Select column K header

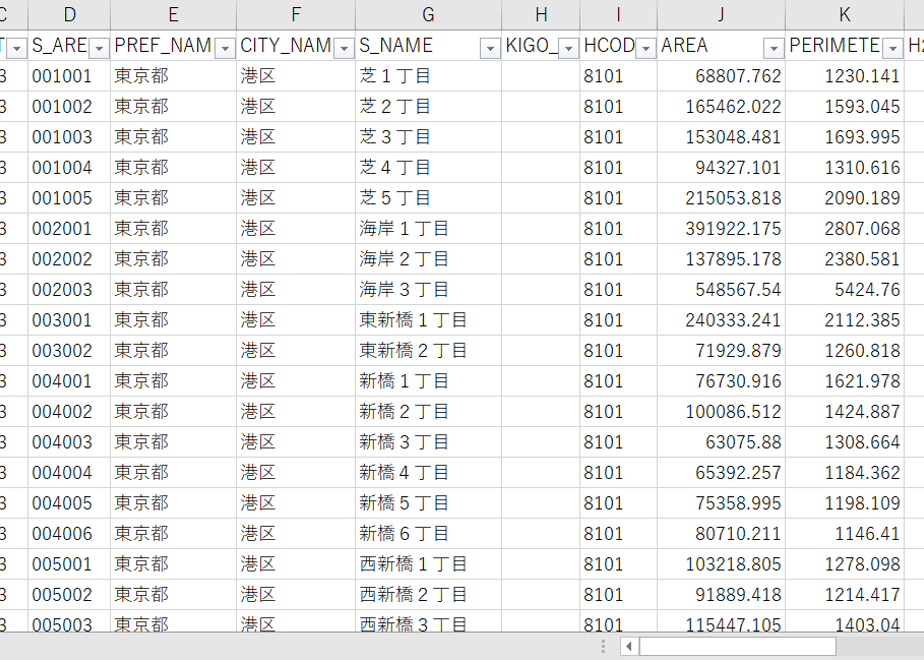pyautogui.click(x=844, y=15)
